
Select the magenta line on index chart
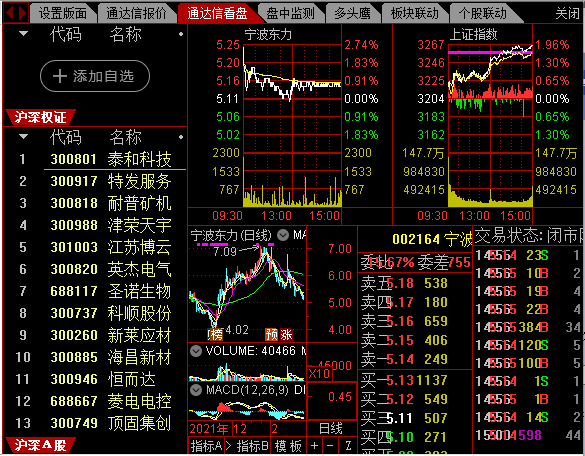[x=490, y=53]
